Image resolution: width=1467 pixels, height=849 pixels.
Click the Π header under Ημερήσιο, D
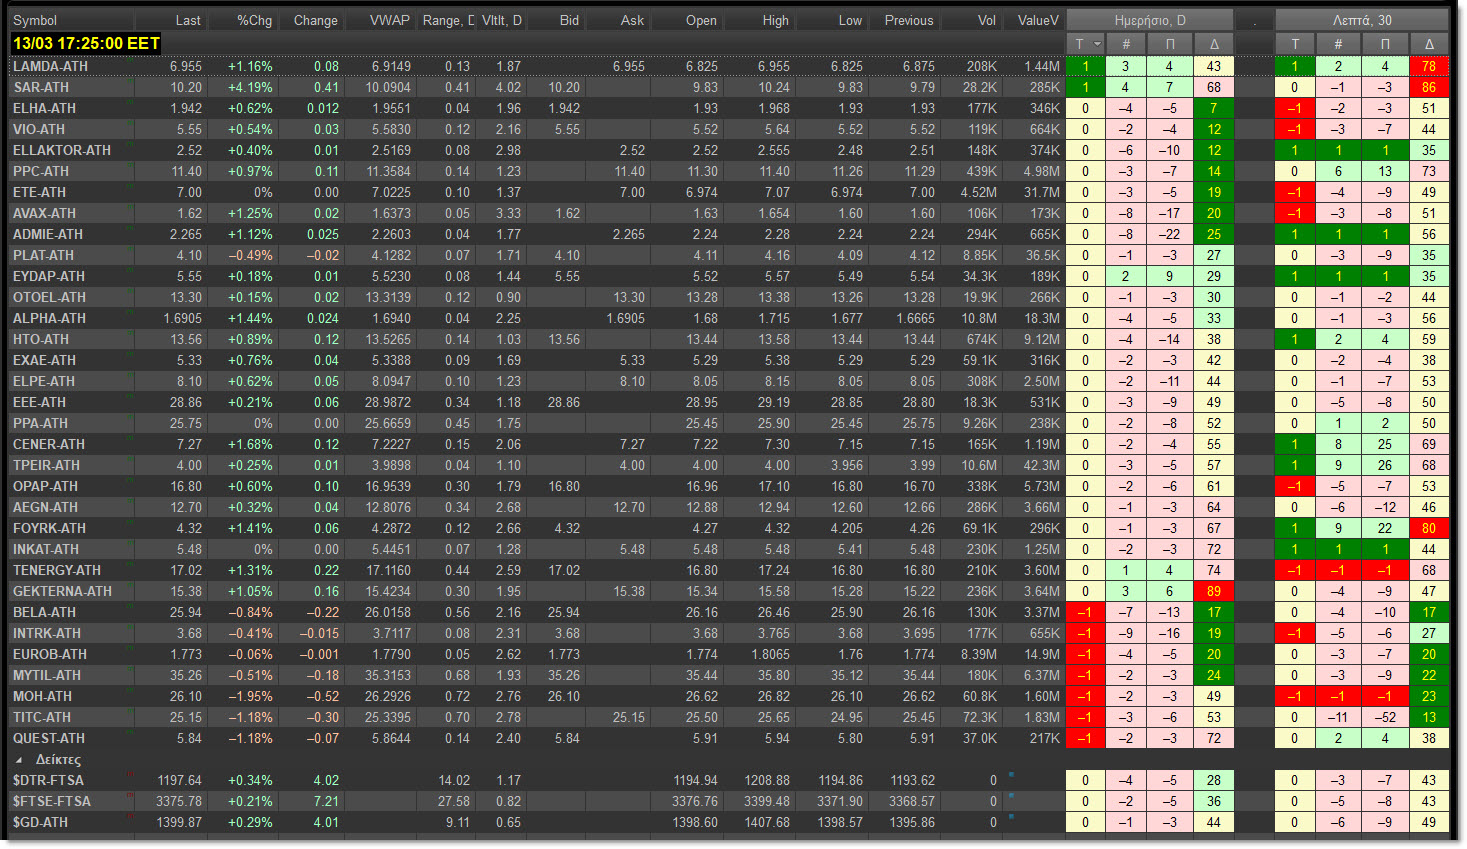pos(1170,44)
